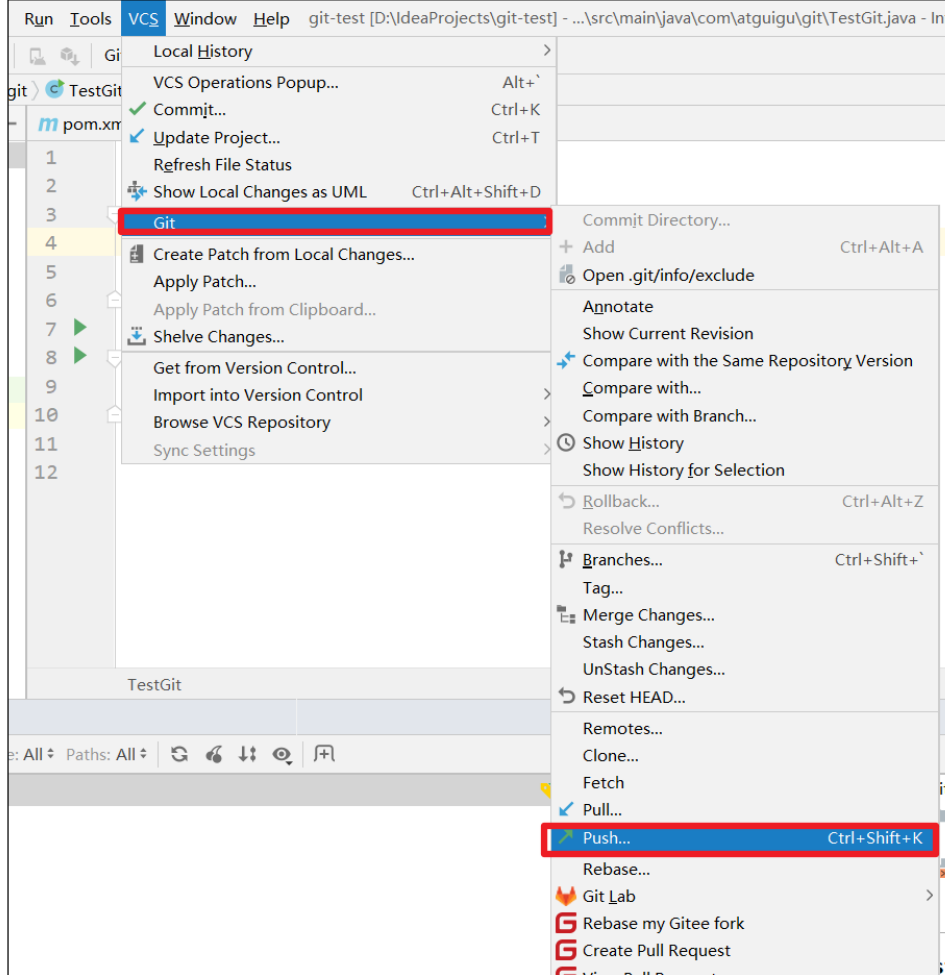The height and width of the screenshot is (975, 945).
Task: Open Remotes... dialog
Action: pyautogui.click(x=745, y=728)
